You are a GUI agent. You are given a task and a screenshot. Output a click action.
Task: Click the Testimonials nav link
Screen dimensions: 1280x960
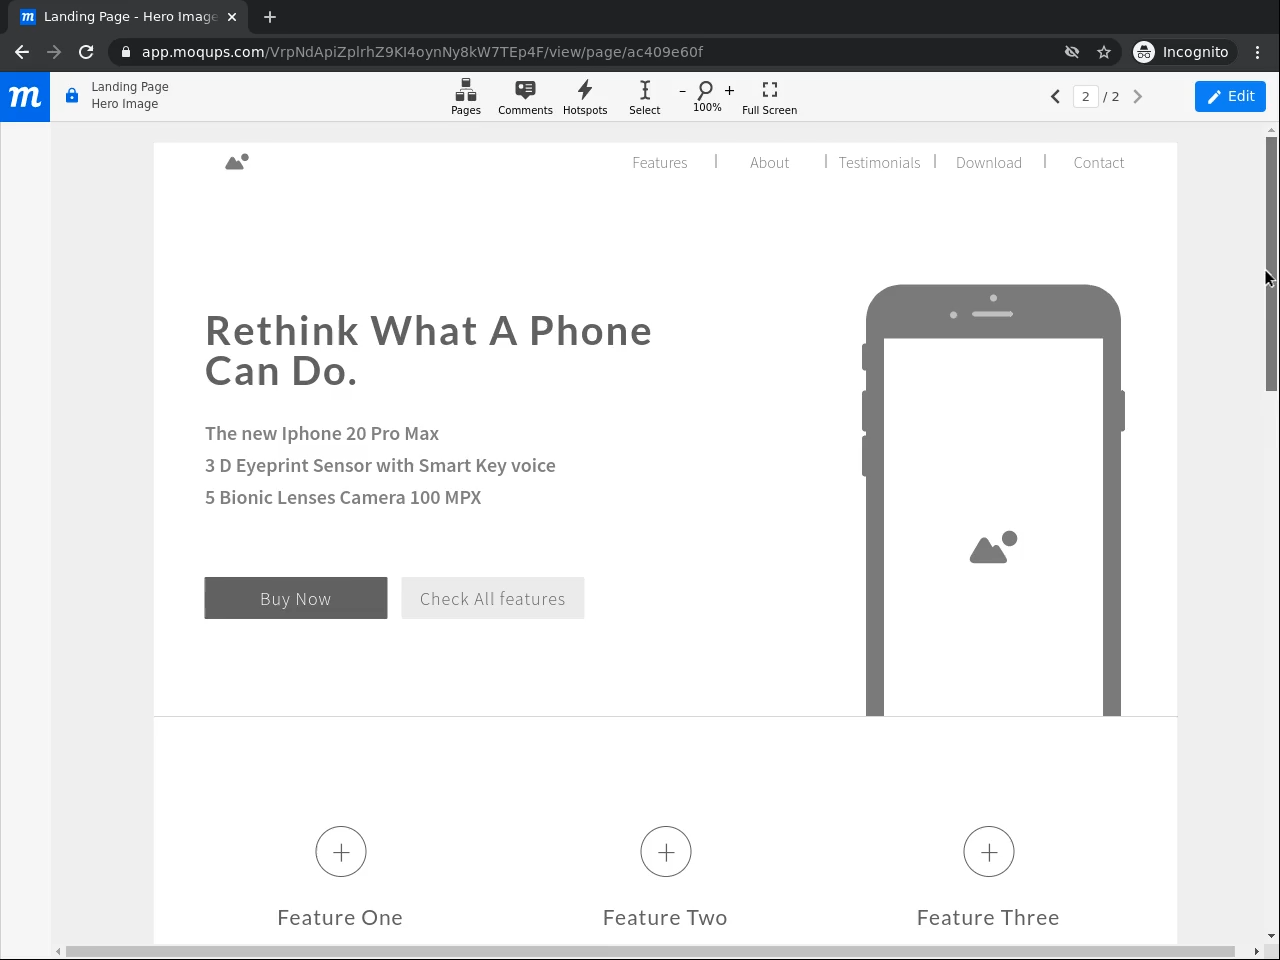(879, 163)
